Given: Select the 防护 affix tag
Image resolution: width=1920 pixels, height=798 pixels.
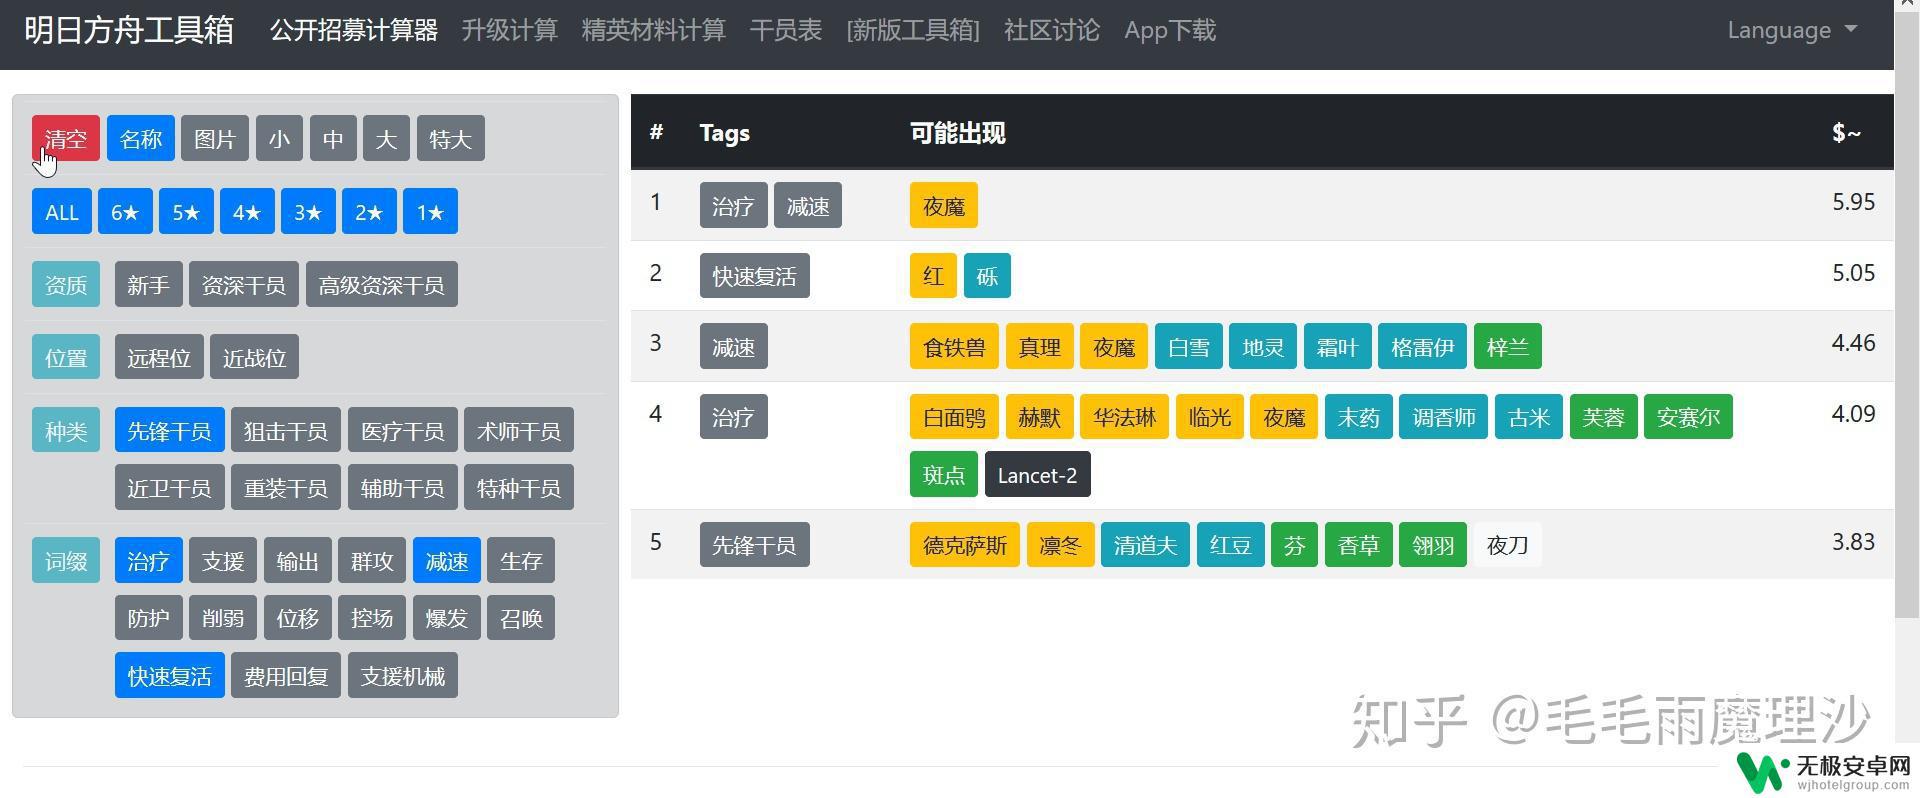Looking at the screenshot, I should (x=149, y=617).
